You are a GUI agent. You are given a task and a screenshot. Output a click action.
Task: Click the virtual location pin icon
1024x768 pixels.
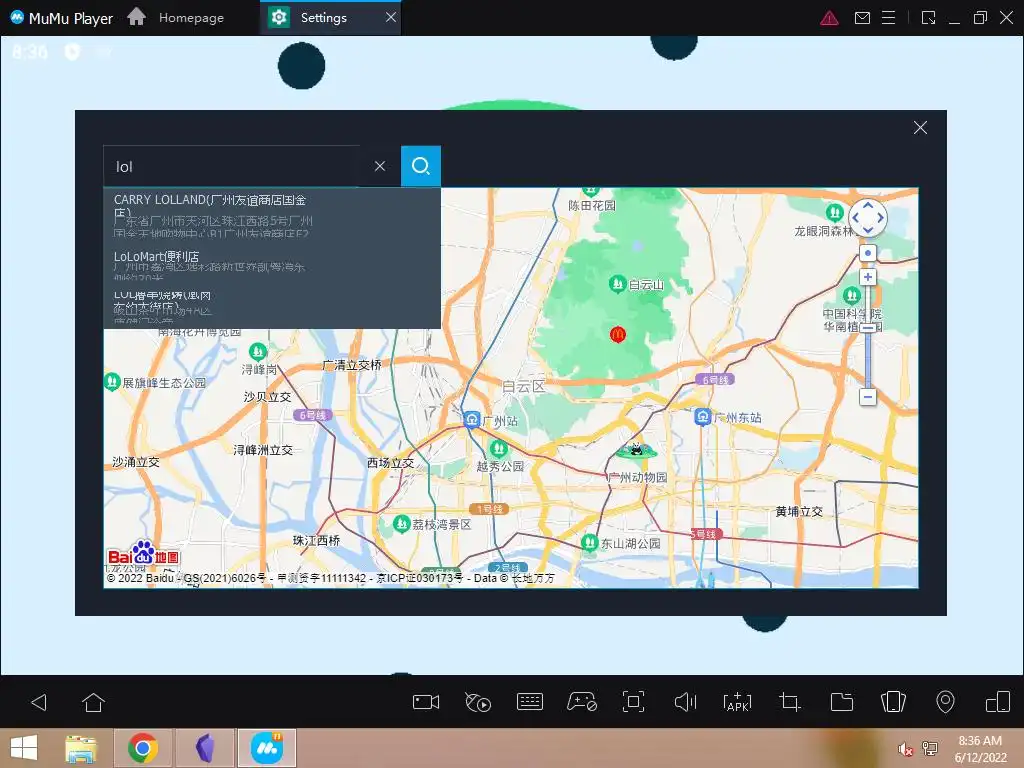945,702
